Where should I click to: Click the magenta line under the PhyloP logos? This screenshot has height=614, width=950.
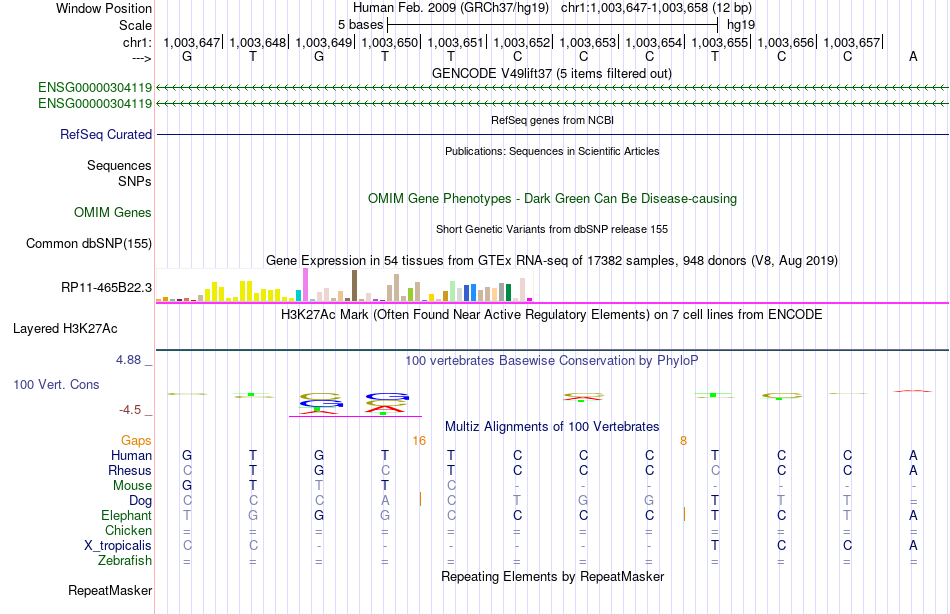click(355, 416)
